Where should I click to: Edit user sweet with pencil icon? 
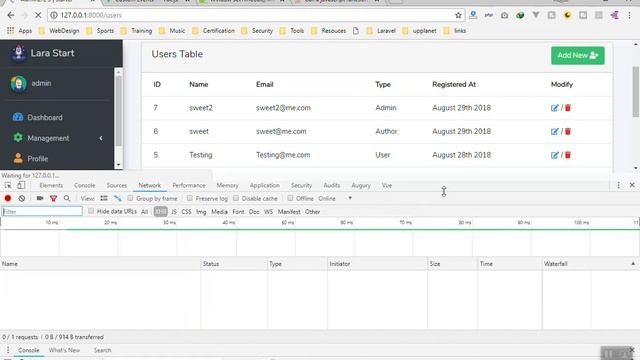tap(554, 131)
